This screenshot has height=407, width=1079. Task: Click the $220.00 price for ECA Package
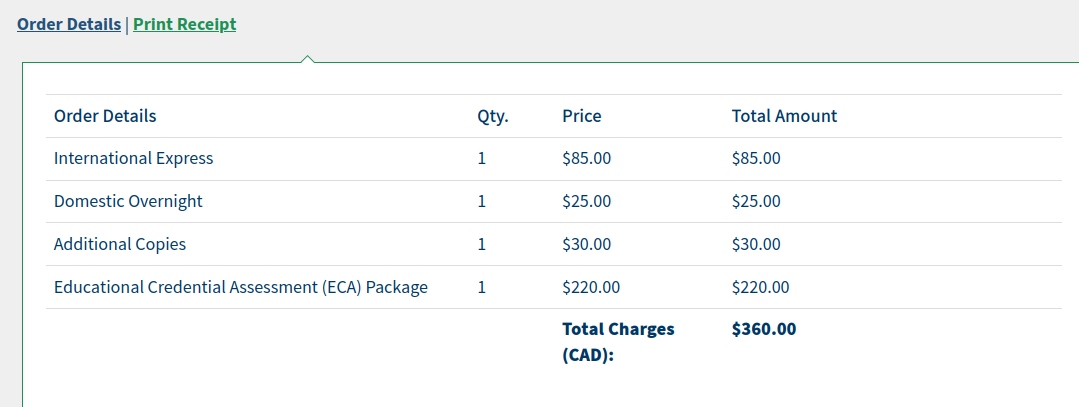[591, 287]
